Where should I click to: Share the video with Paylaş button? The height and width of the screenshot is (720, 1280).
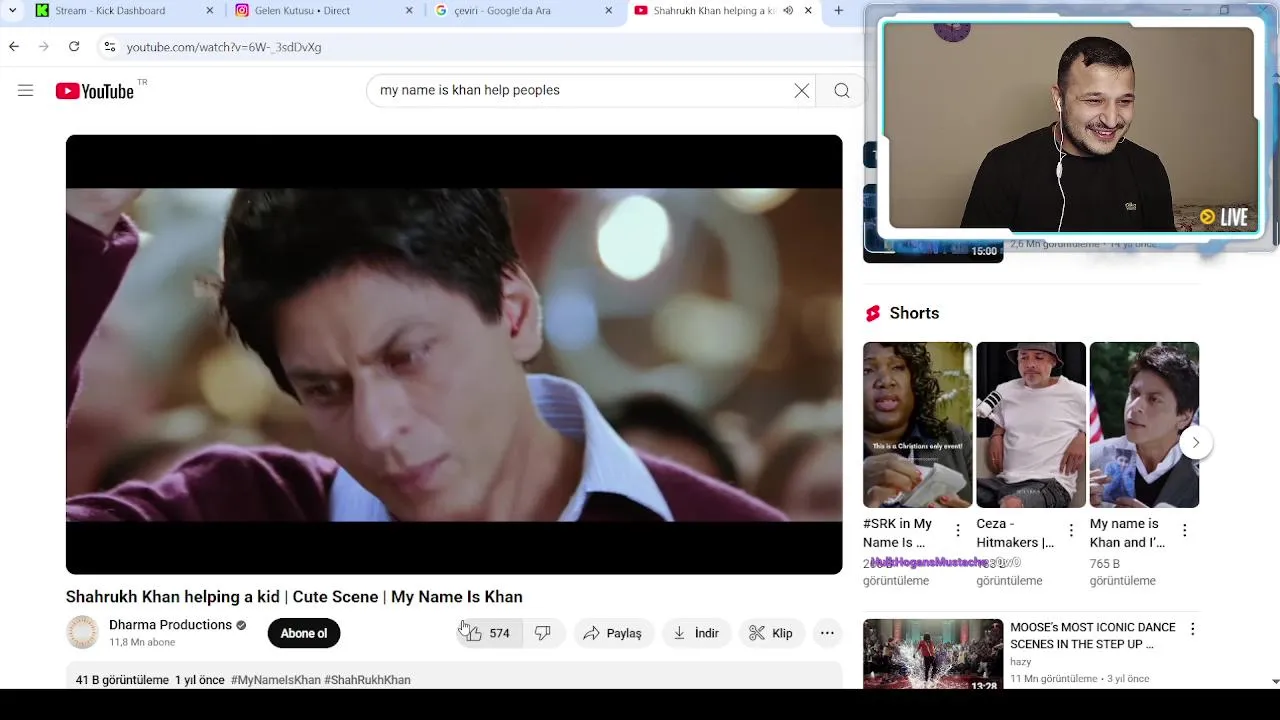pos(614,633)
